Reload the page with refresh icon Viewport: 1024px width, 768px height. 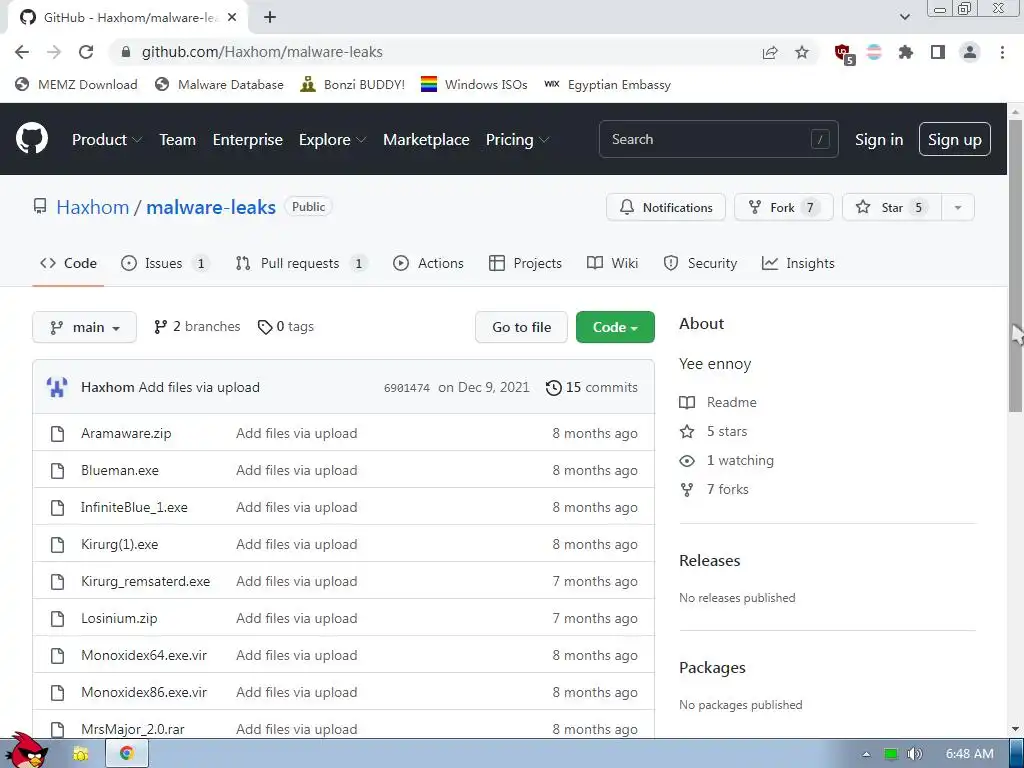(86, 52)
